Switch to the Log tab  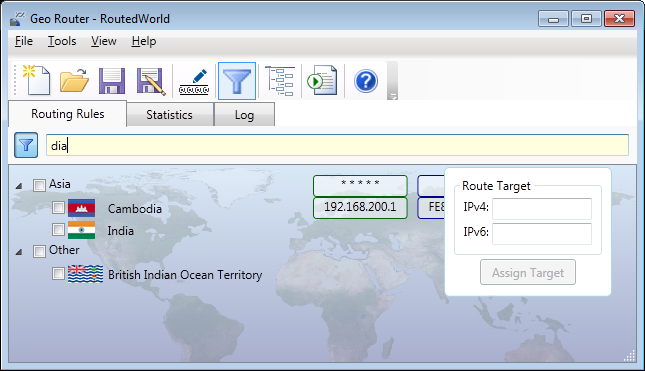pos(244,115)
